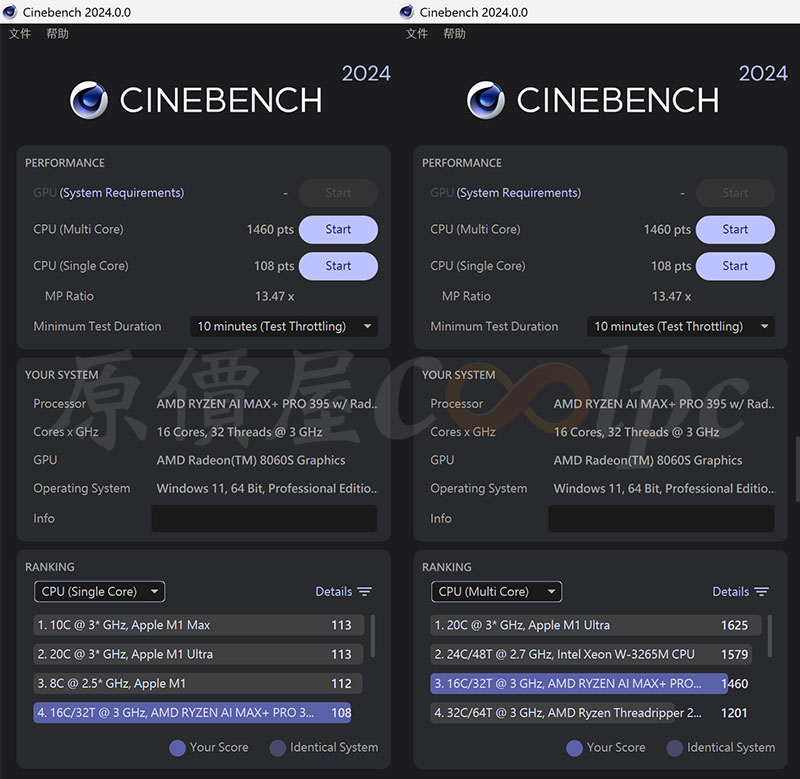Click the '13.47 x' MP Ratio value in right window
The image size is (800, 779).
tap(671, 296)
